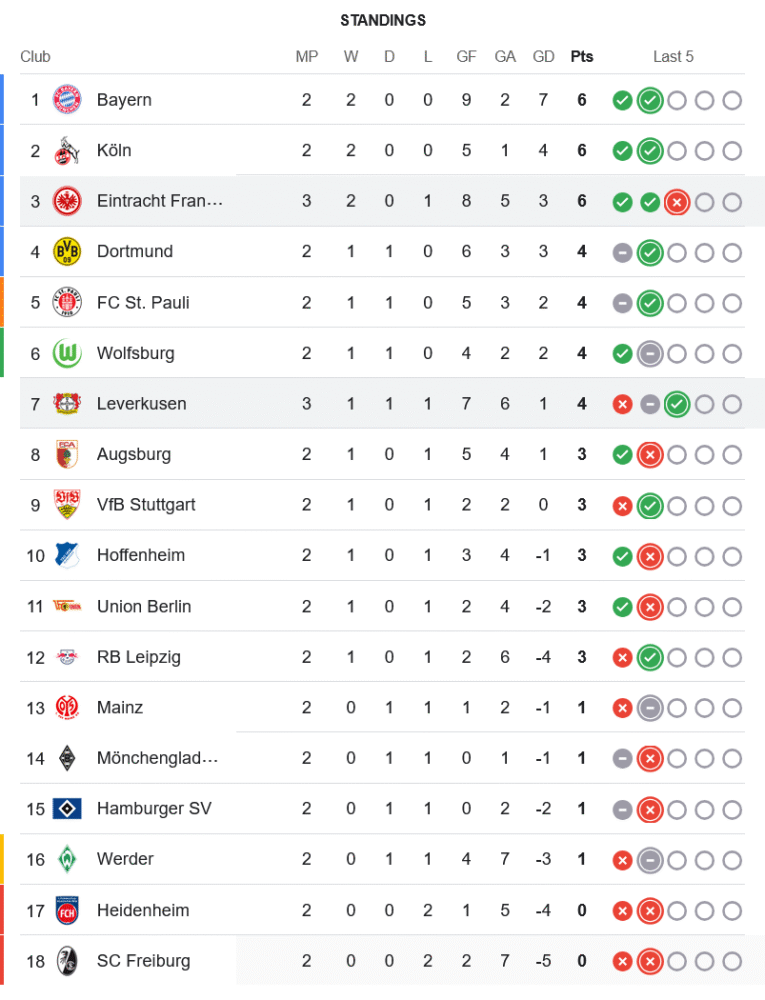
Task: Sort standings by the Pts column header
Action: tap(582, 57)
